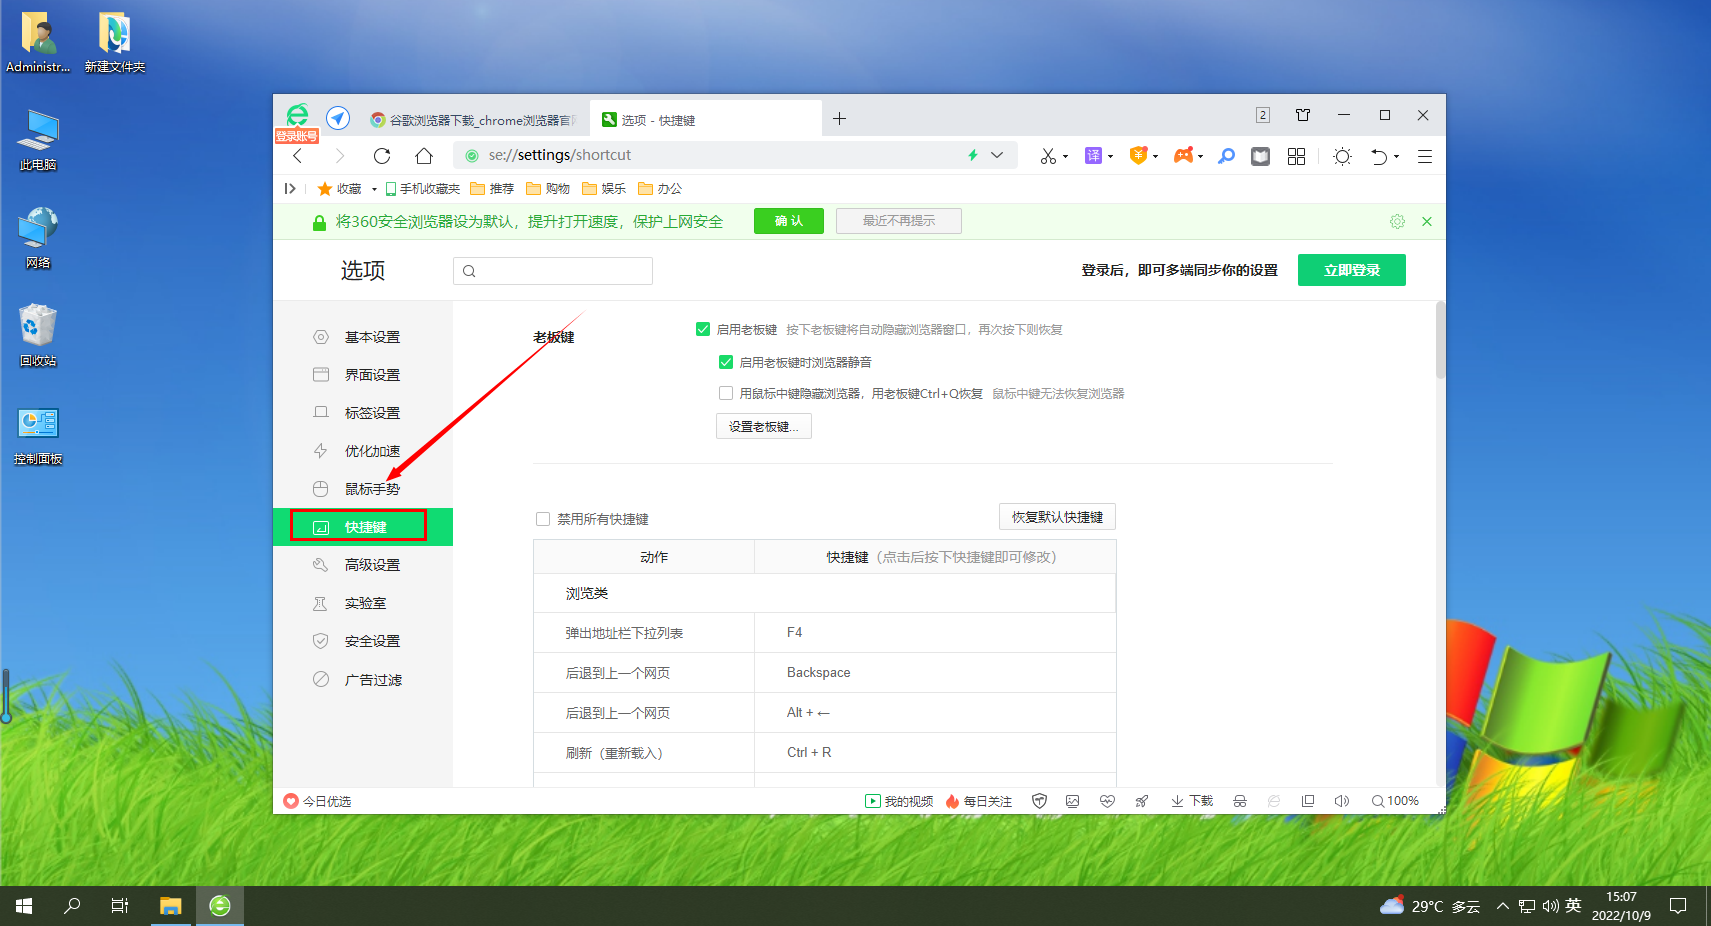Click the lightning speed-mode icon

[972, 155]
